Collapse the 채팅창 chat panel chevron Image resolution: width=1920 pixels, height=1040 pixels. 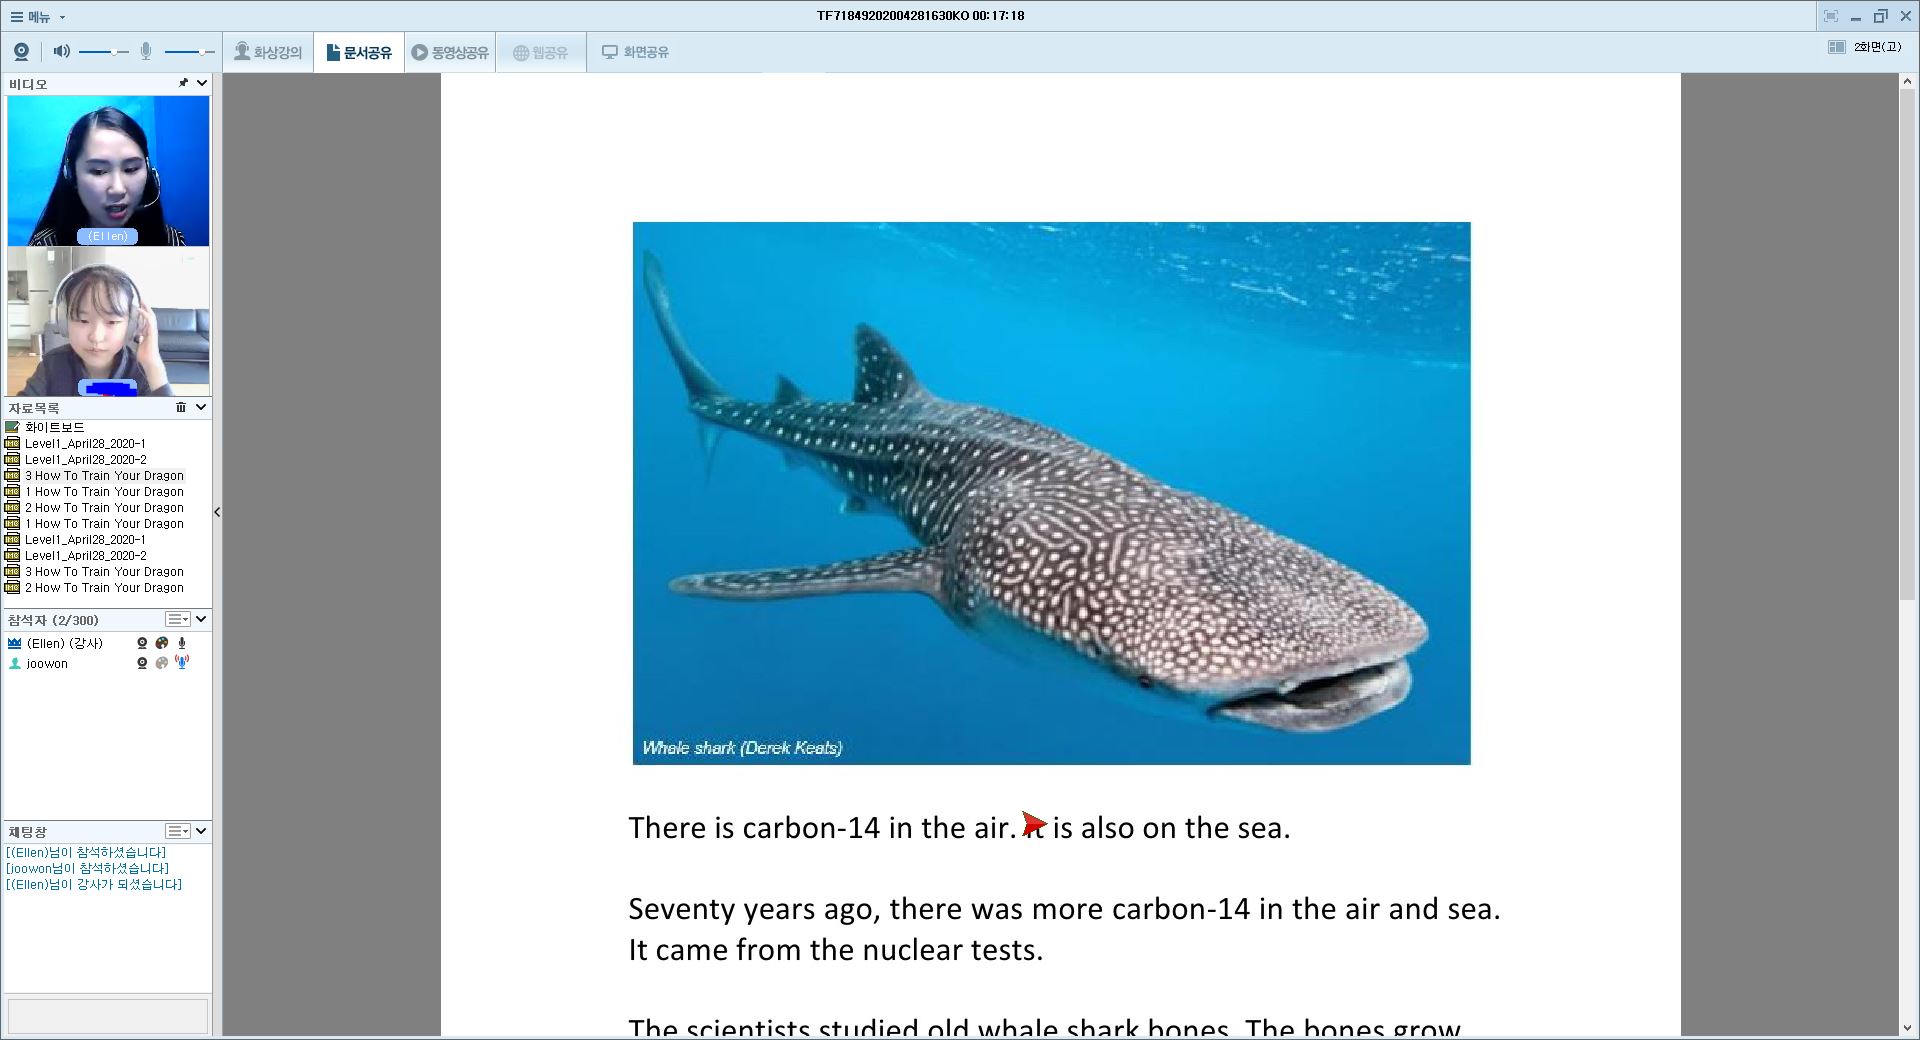[201, 831]
